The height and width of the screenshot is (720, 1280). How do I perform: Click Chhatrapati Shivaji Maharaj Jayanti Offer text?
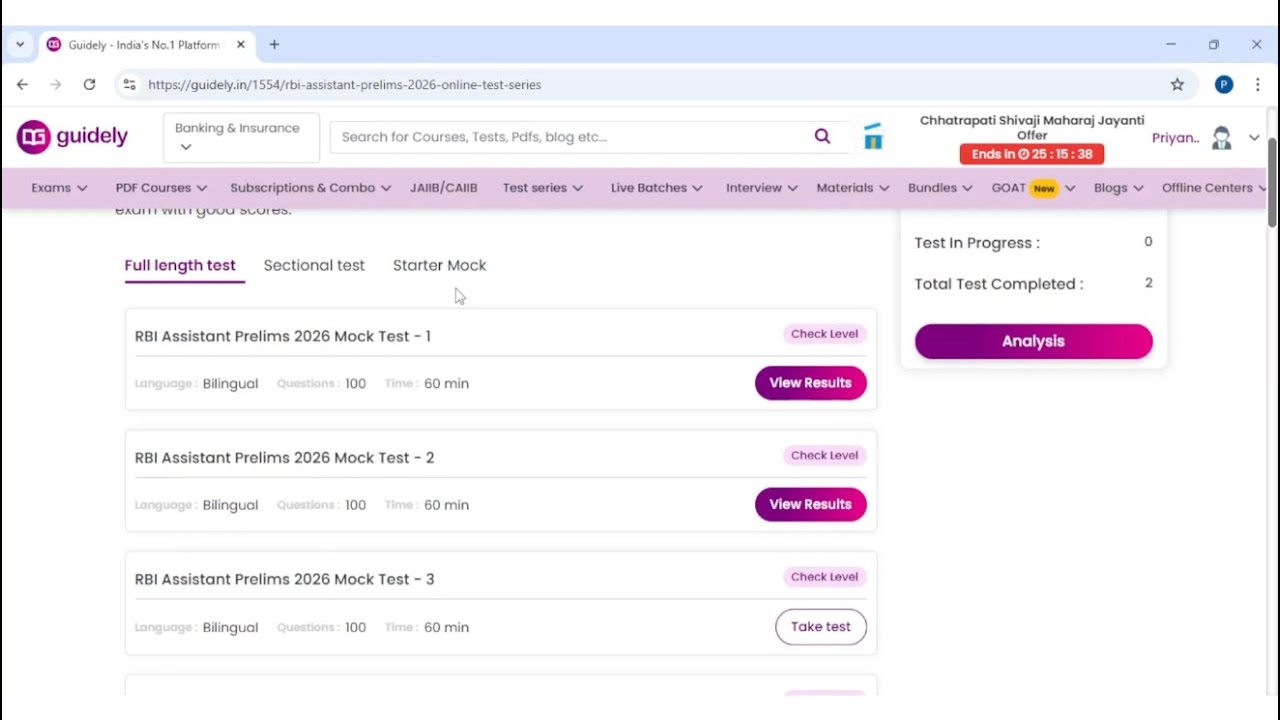(x=1032, y=127)
